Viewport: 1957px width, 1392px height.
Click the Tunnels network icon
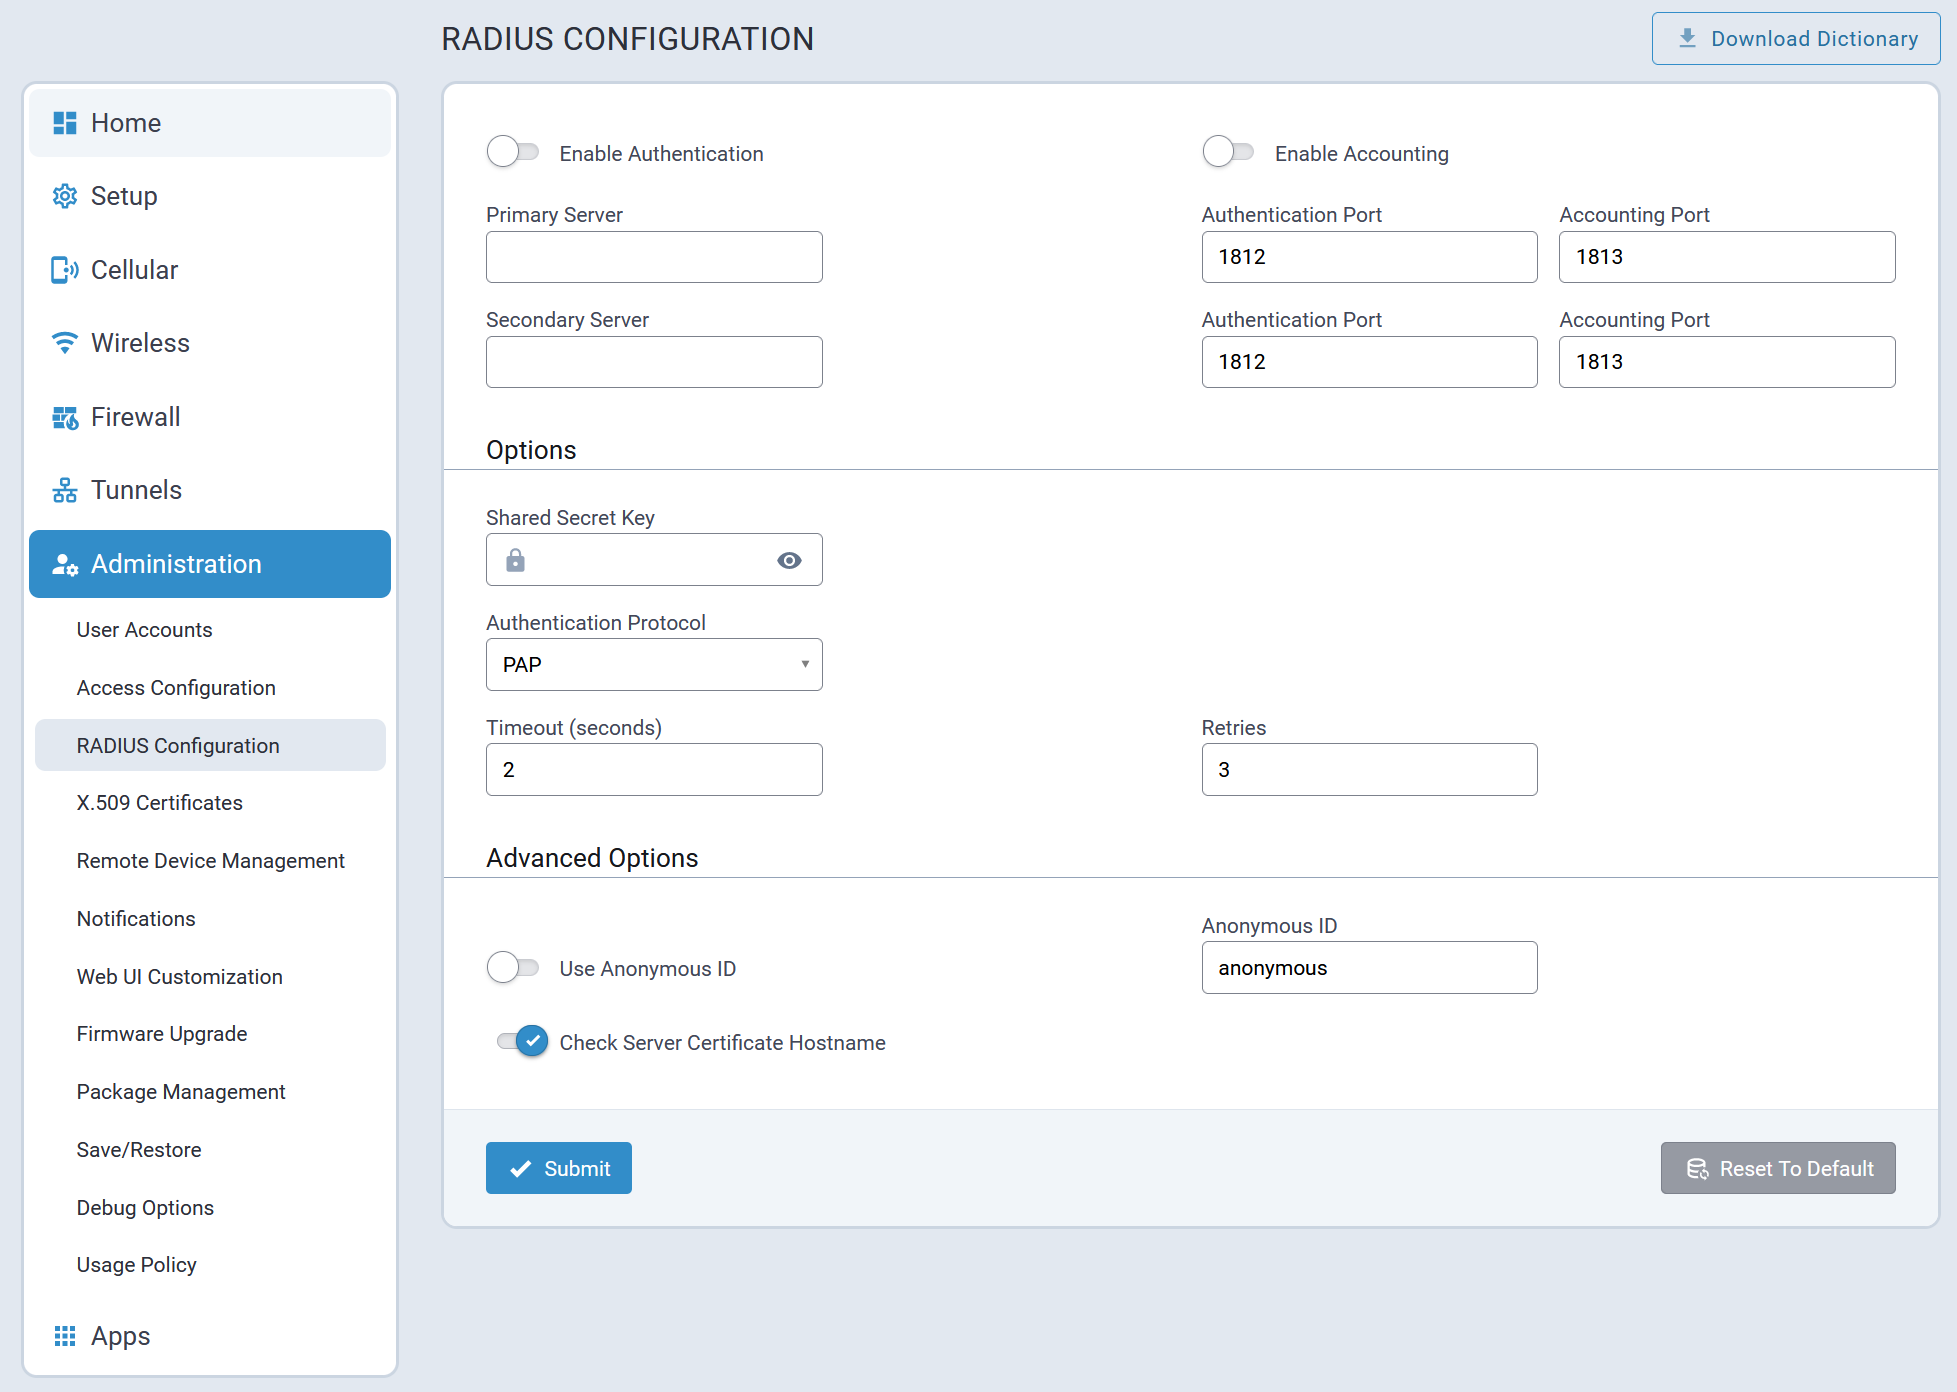pyautogui.click(x=65, y=490)
